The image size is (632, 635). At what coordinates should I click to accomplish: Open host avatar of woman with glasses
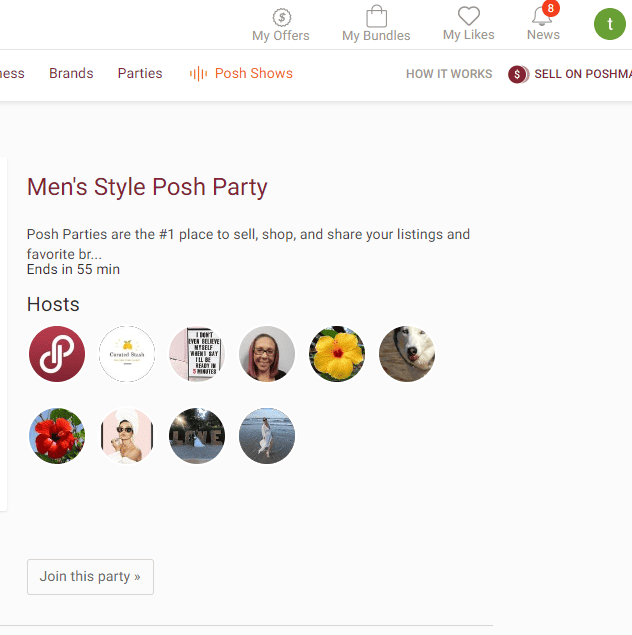click(x=267, y=354)
